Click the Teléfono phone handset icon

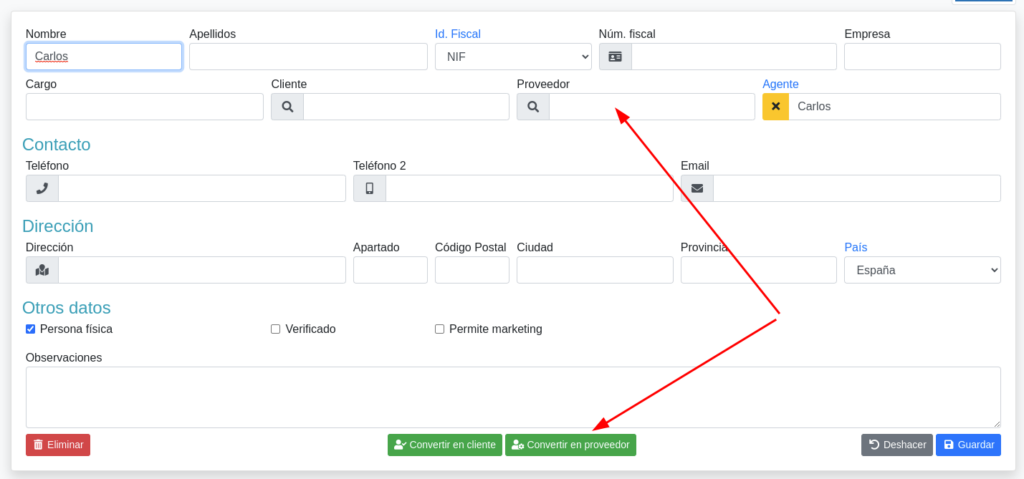pyautogui.click(x=42, y=188)
